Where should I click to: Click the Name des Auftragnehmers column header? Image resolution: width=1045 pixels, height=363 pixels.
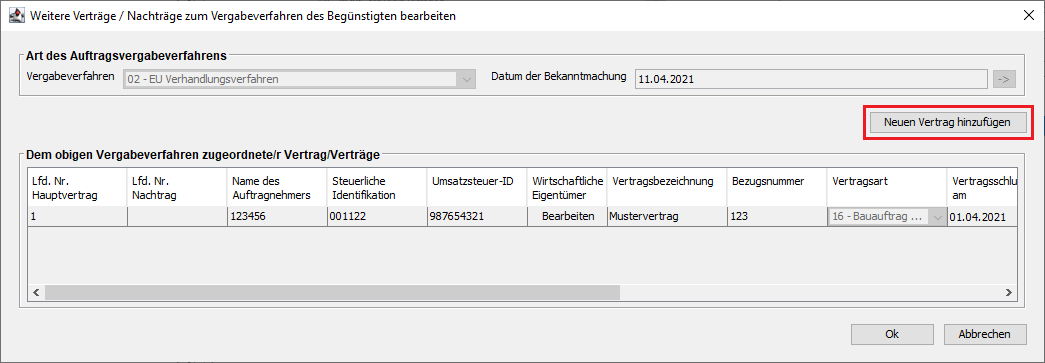click(277, 188)
